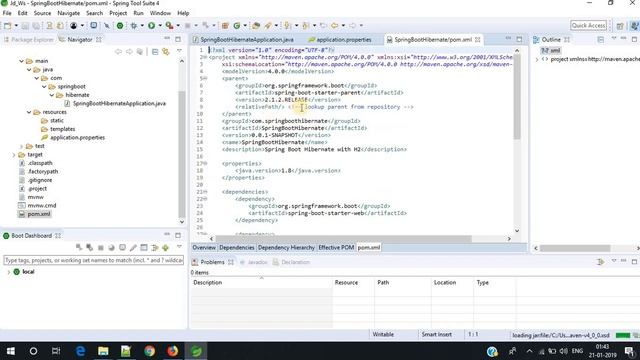Open the File menu
This screenshot has width=640, height=360.
(7, 13)
